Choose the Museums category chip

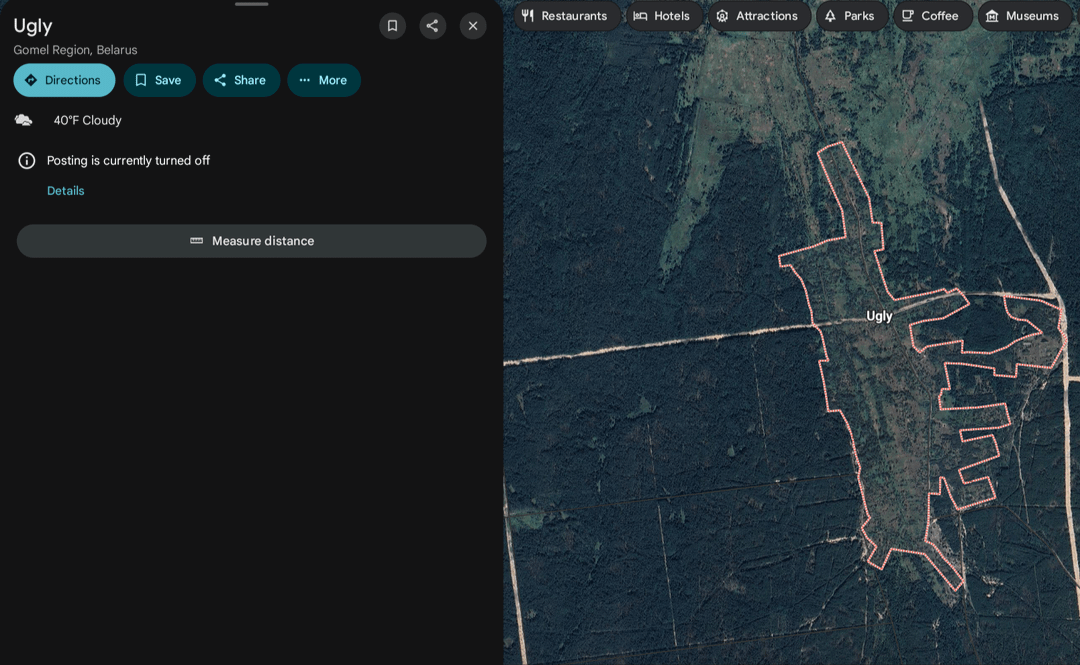1022,16
